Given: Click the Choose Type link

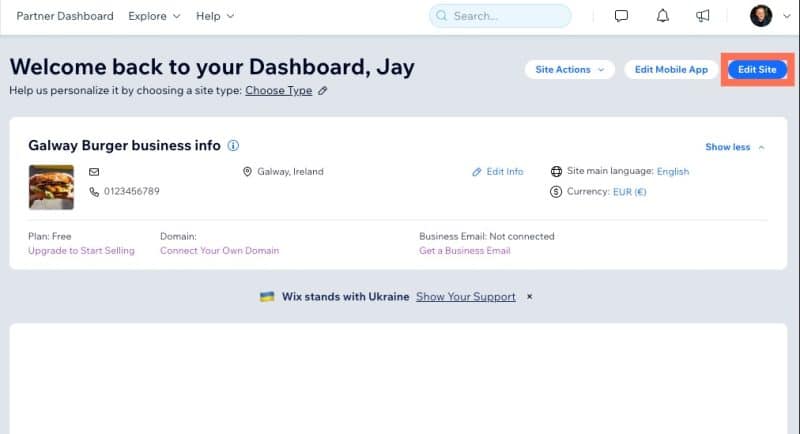Looking at the screenshot, I should [279, 90].
